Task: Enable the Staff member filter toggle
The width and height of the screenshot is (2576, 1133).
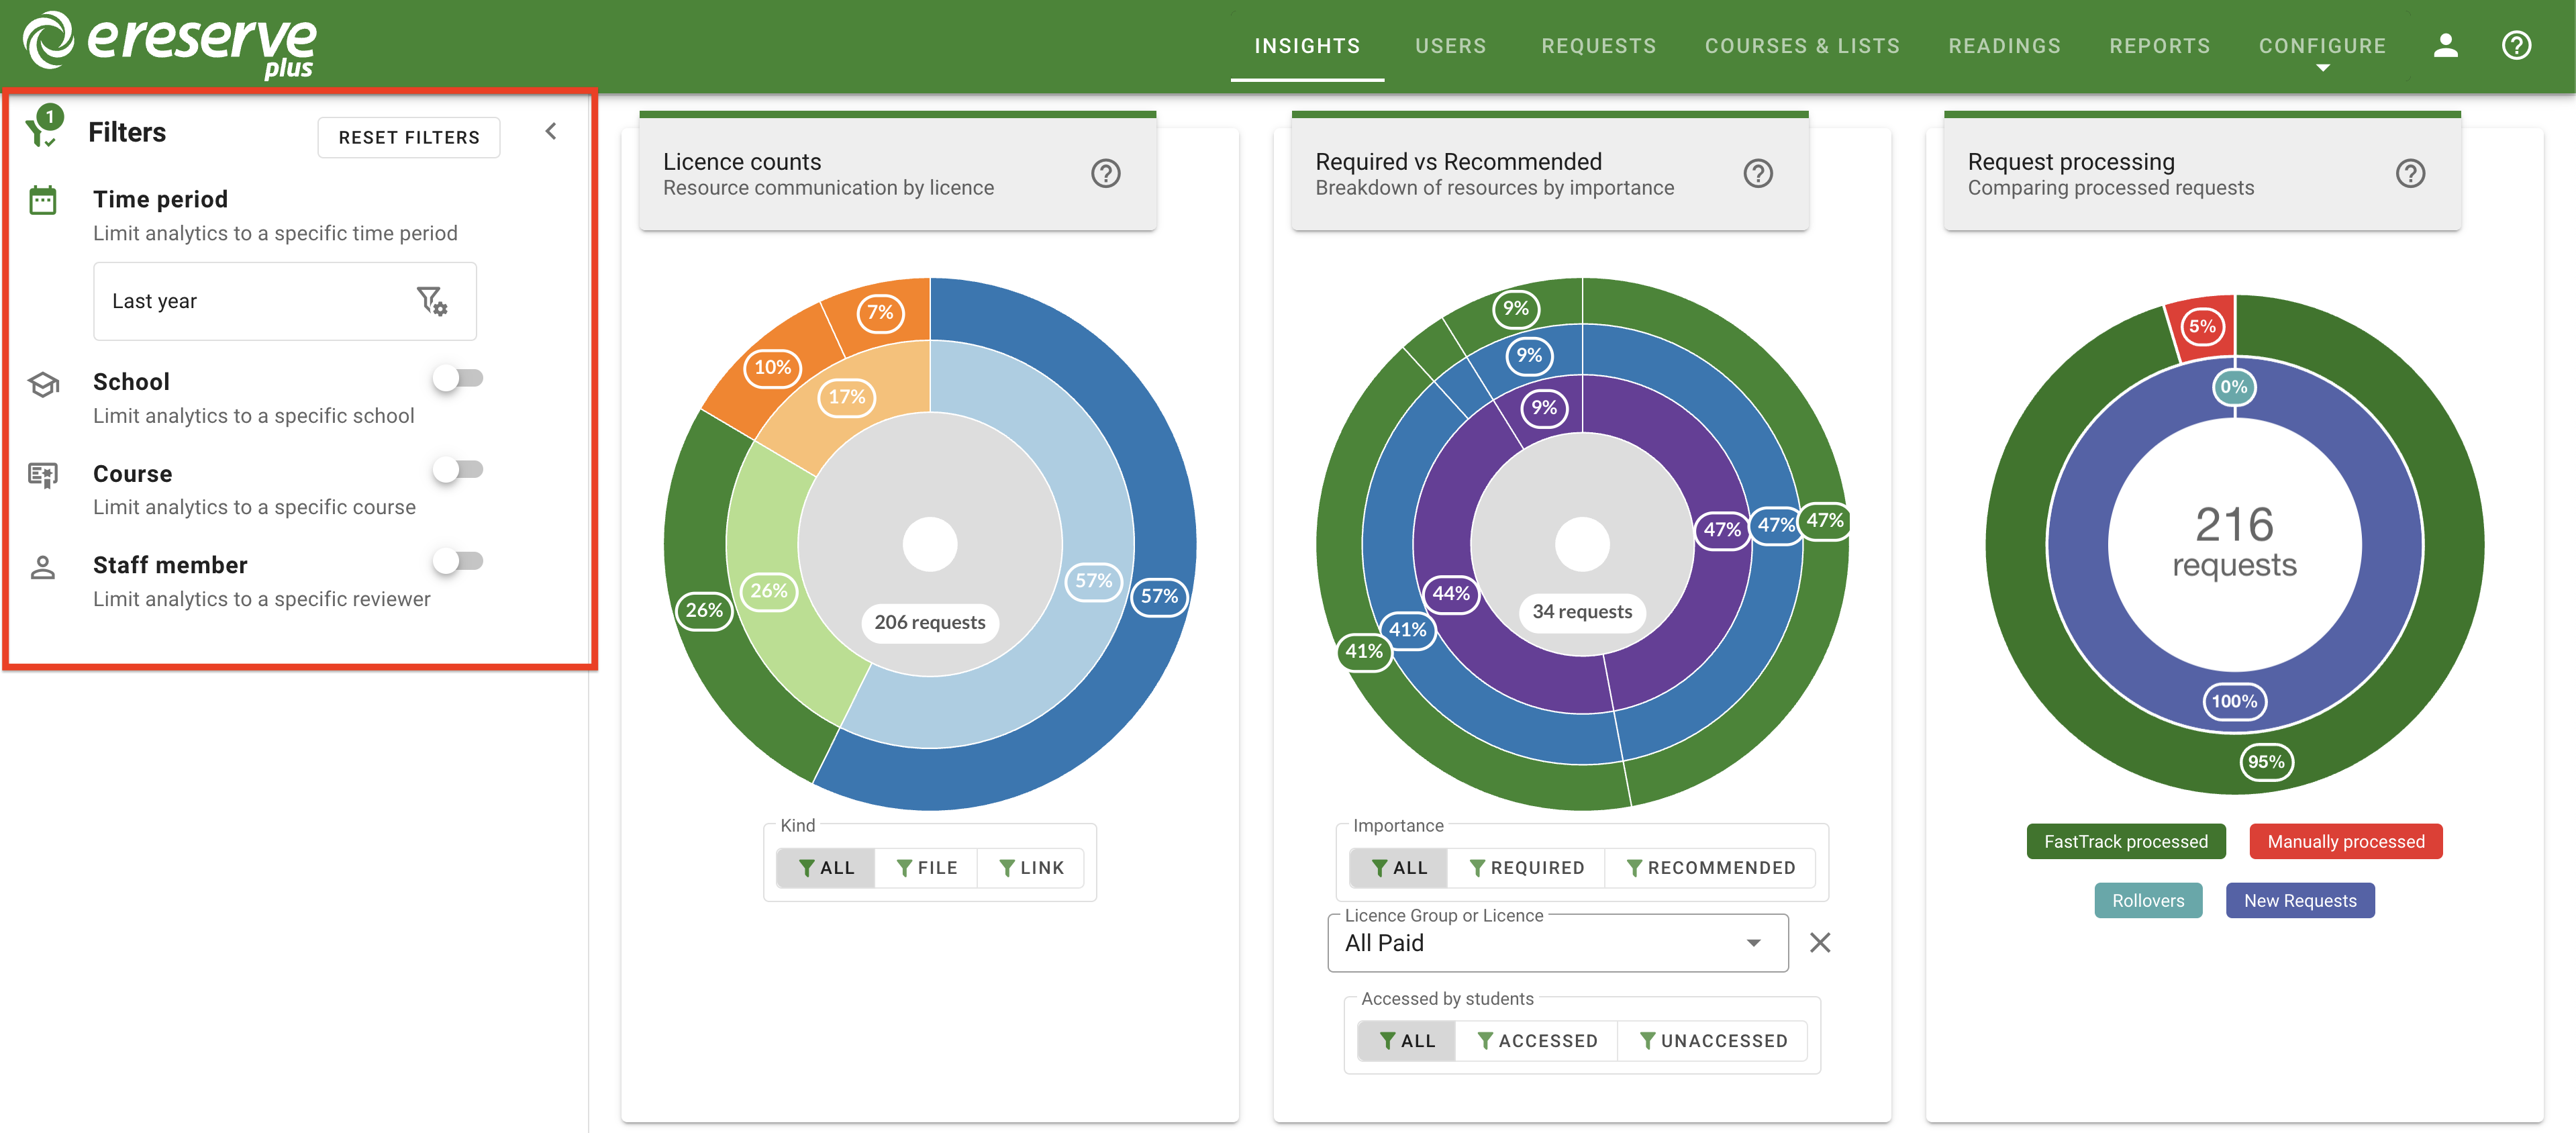Action: pyautogui.click(x=459, y=560)
